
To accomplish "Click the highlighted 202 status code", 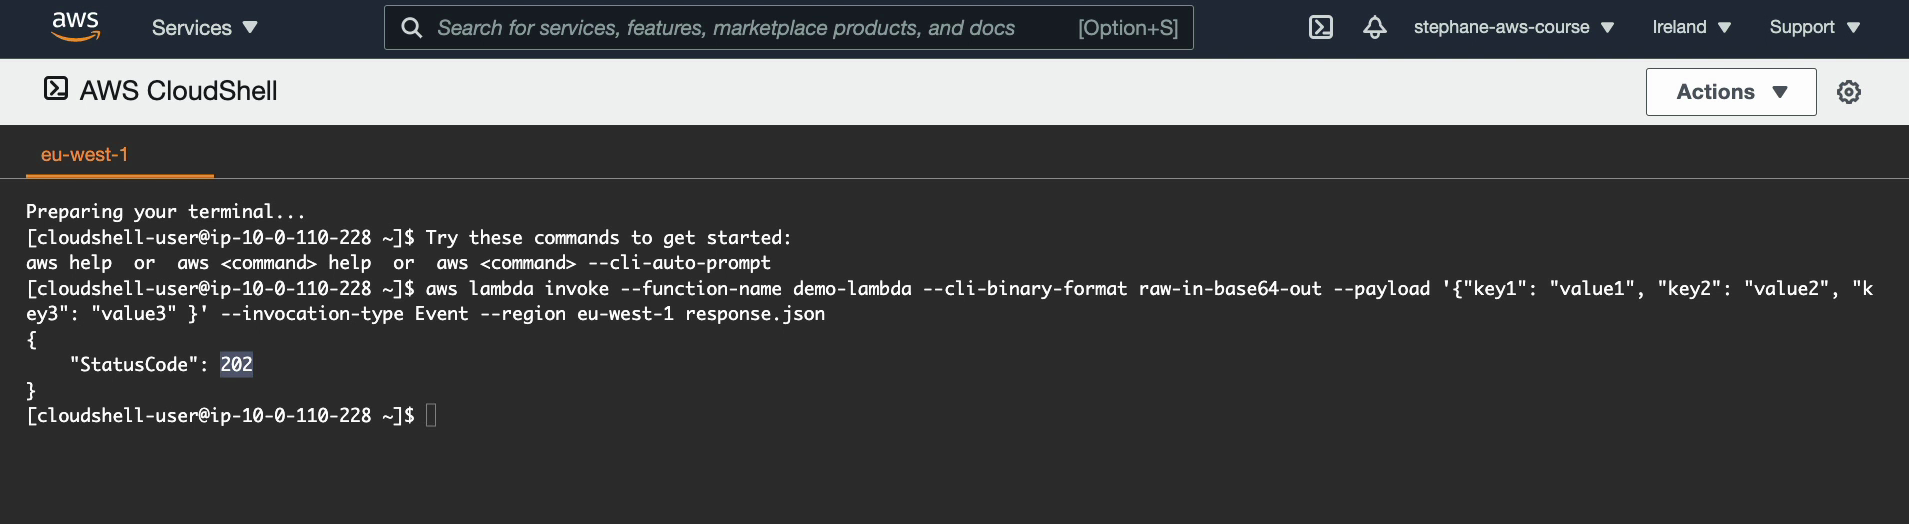I will point(237,364).
